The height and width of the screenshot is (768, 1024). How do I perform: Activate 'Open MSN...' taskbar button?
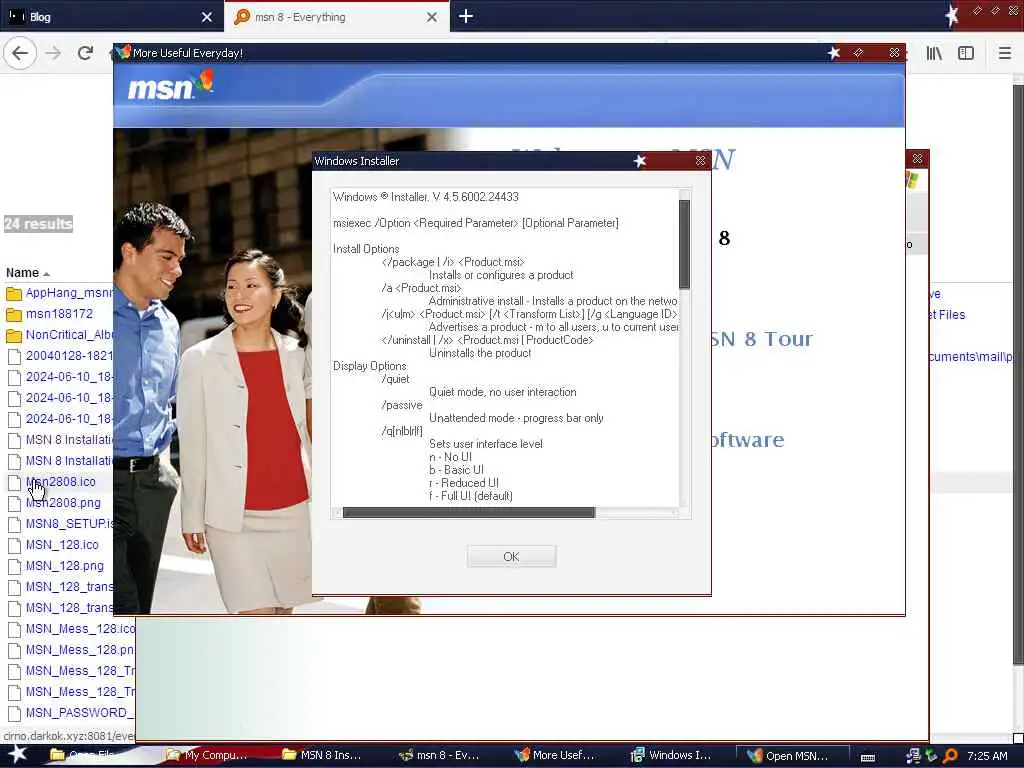792,755
